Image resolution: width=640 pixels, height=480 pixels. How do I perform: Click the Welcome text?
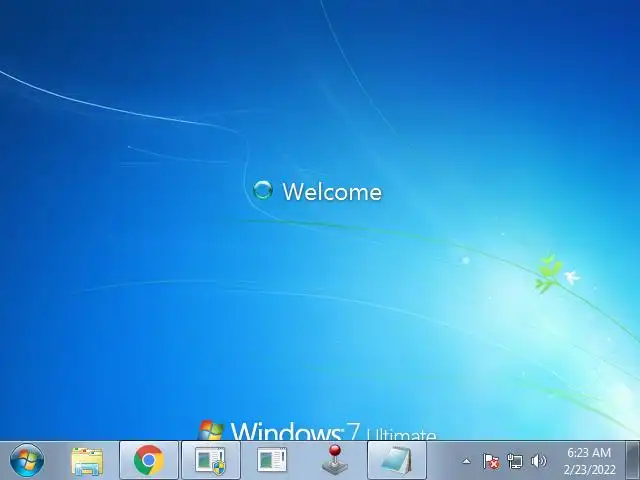[332, 191]
